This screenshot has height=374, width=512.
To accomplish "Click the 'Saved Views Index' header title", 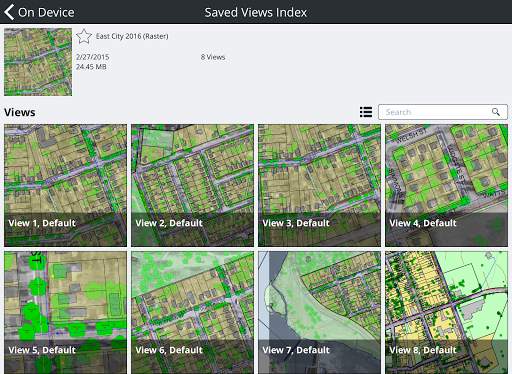I will click(x=256, y=12).
